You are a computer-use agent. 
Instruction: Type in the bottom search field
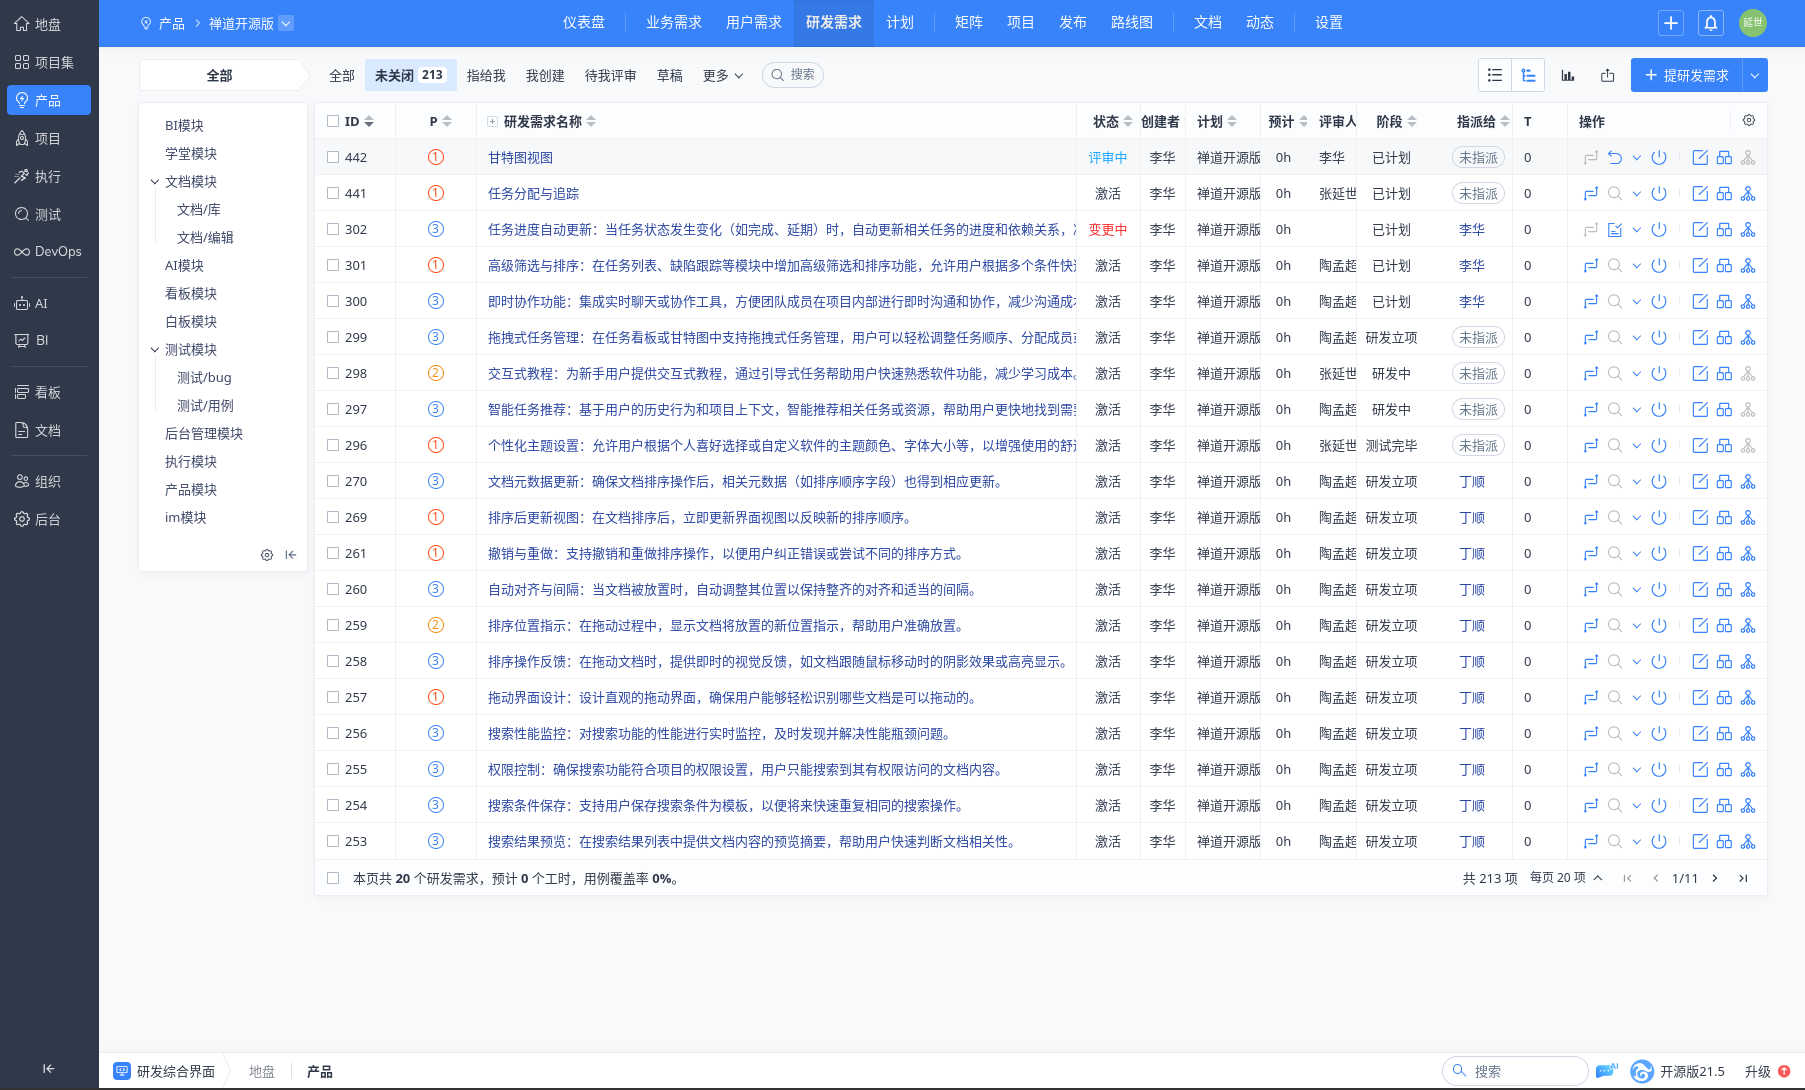click(x=1522, y=1071)
